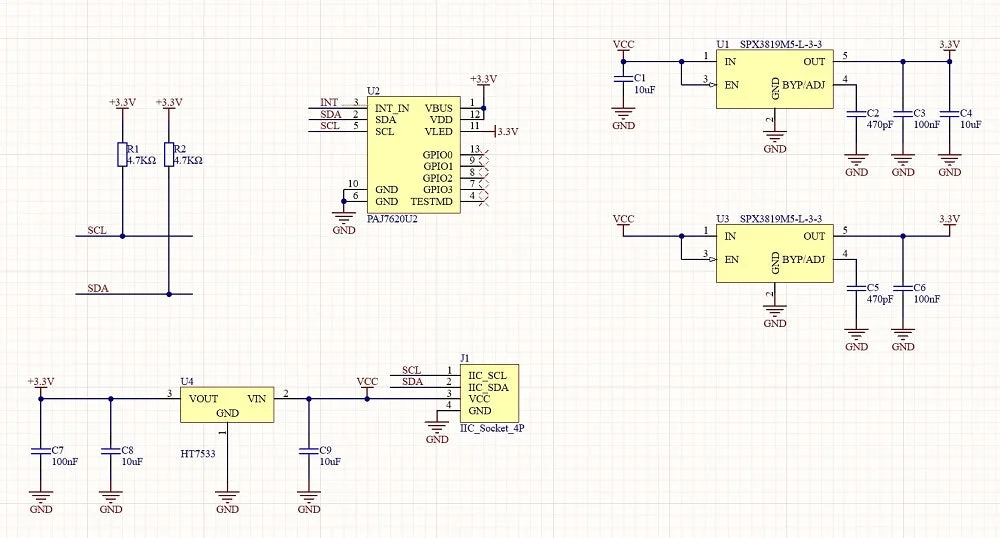The width and height of the screenshot is (1000, 538).
Task: Click capacitor C1 symbol near U1
Action: [623, 79]
